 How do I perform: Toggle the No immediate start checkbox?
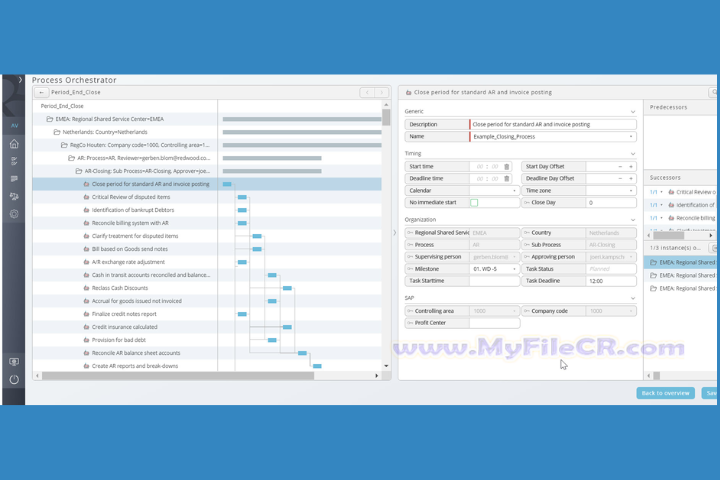[x=474, y=203]
